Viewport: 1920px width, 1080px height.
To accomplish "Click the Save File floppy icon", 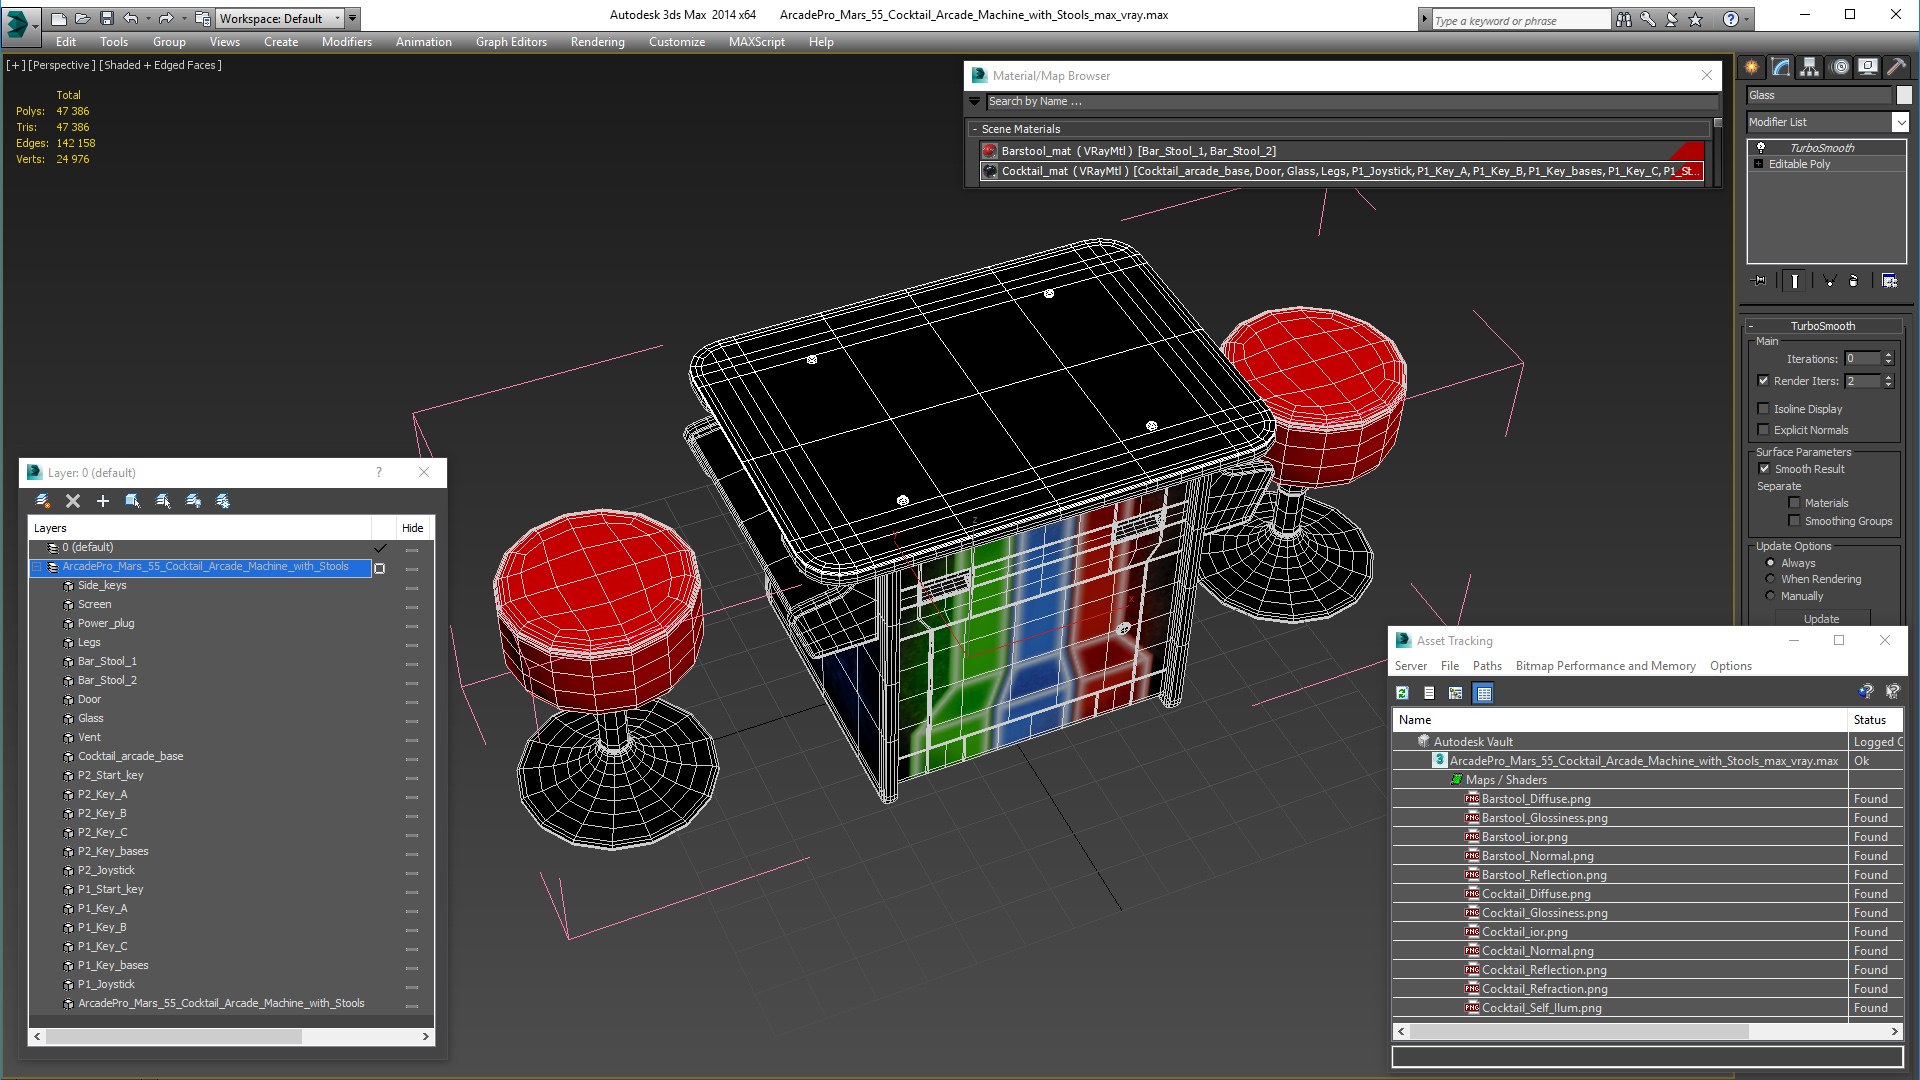I will 107,18.
